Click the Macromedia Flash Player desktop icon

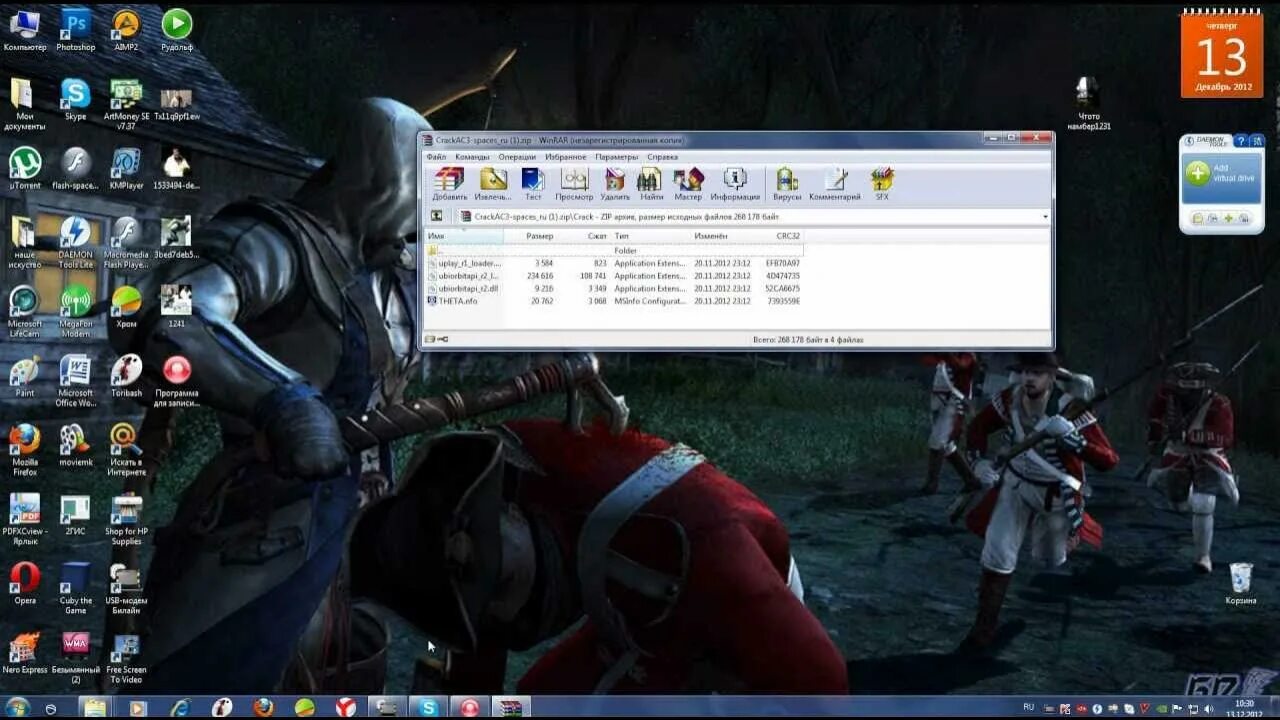[x=126, y=242]
